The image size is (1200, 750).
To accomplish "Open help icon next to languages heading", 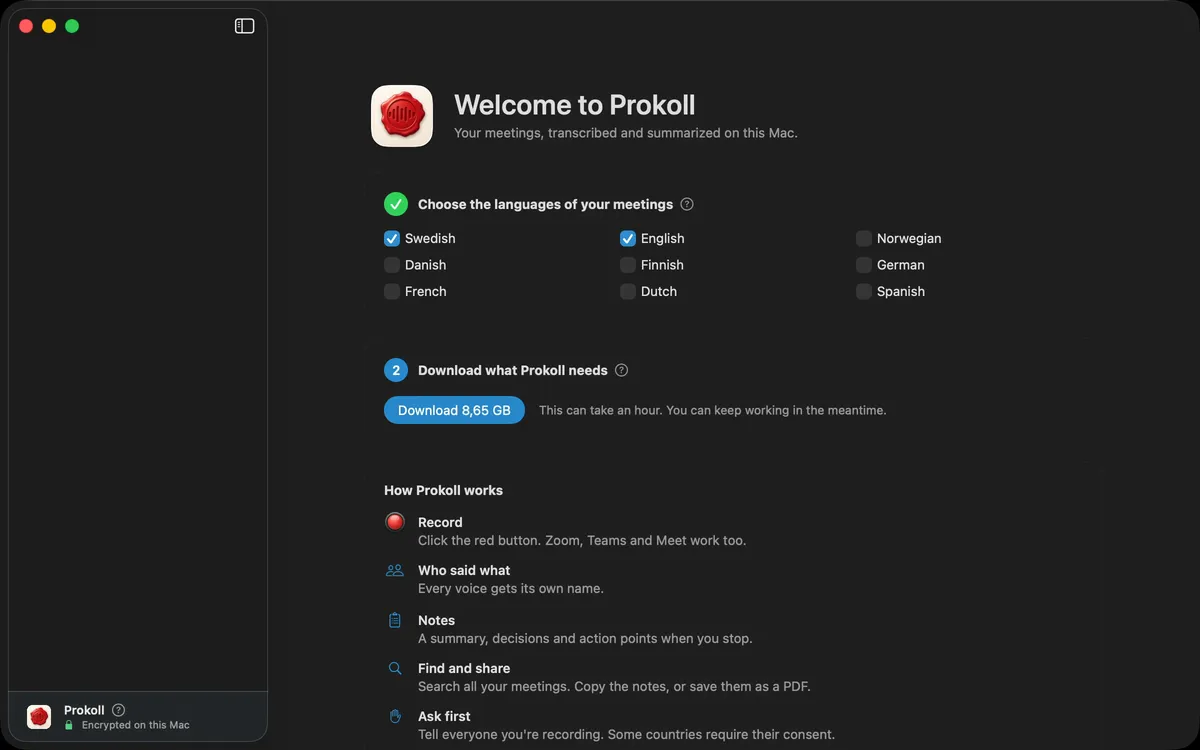I will tap(687, 204).
